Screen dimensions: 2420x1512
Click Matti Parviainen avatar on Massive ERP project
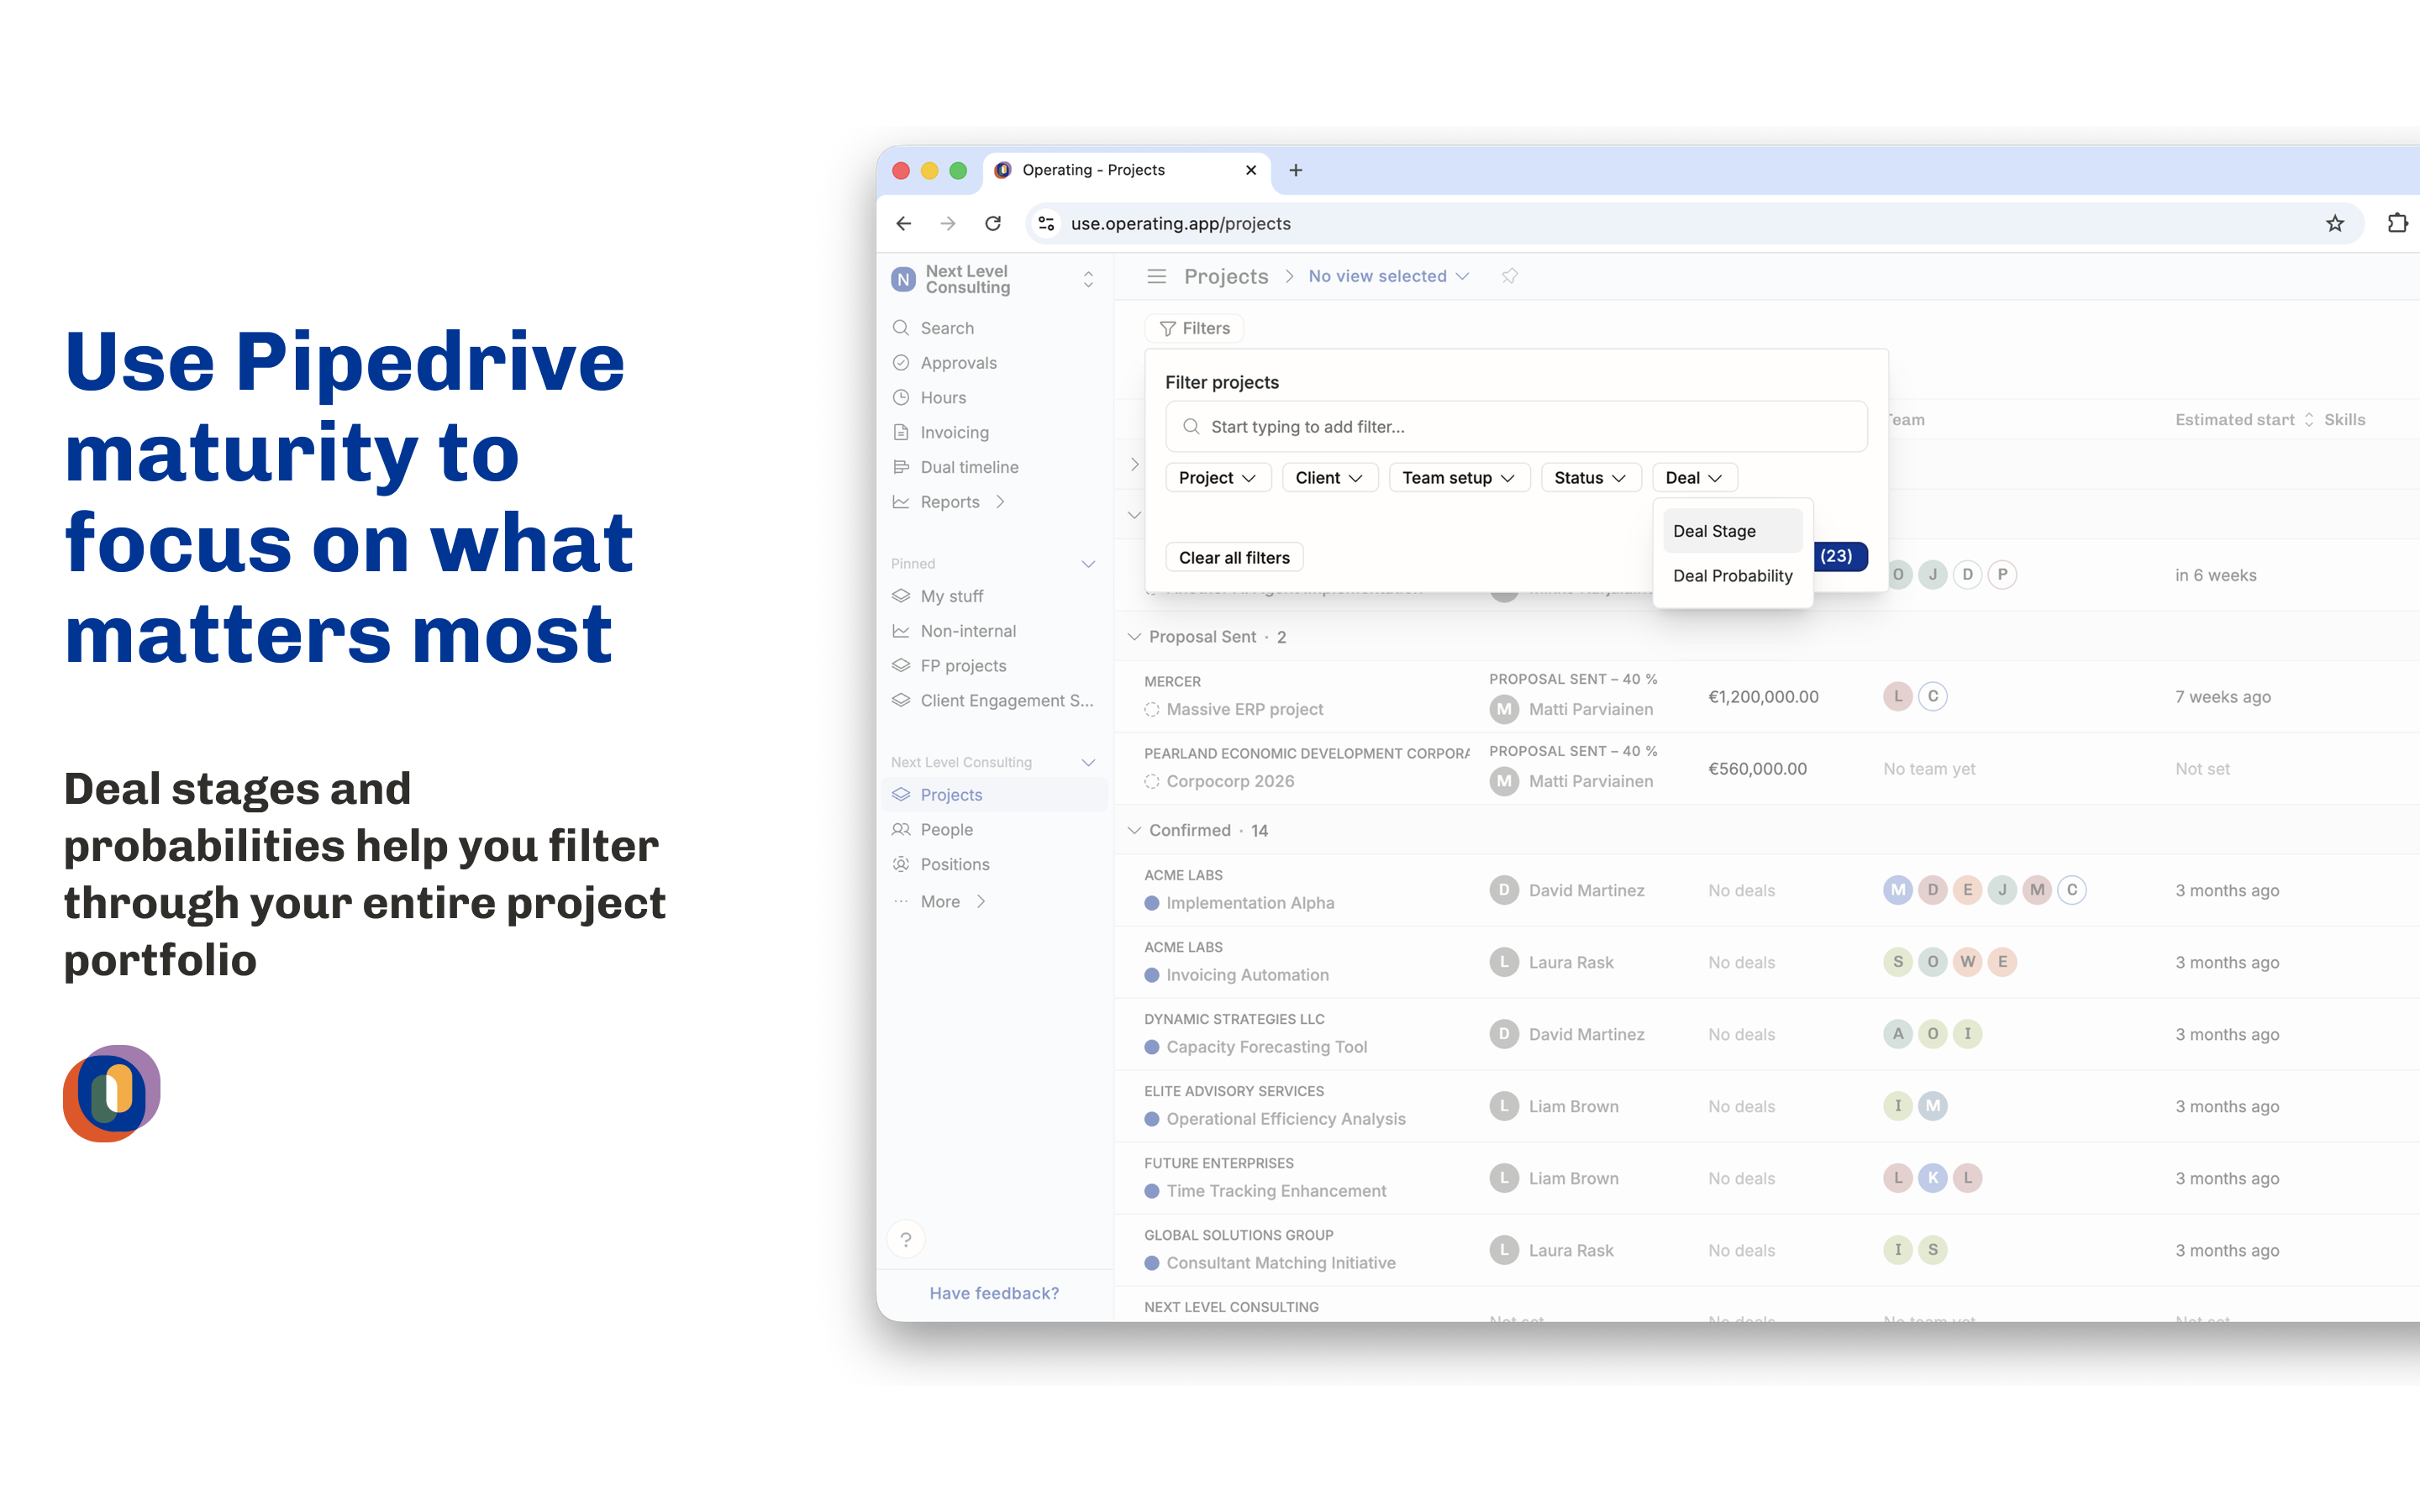point(1504,709)
